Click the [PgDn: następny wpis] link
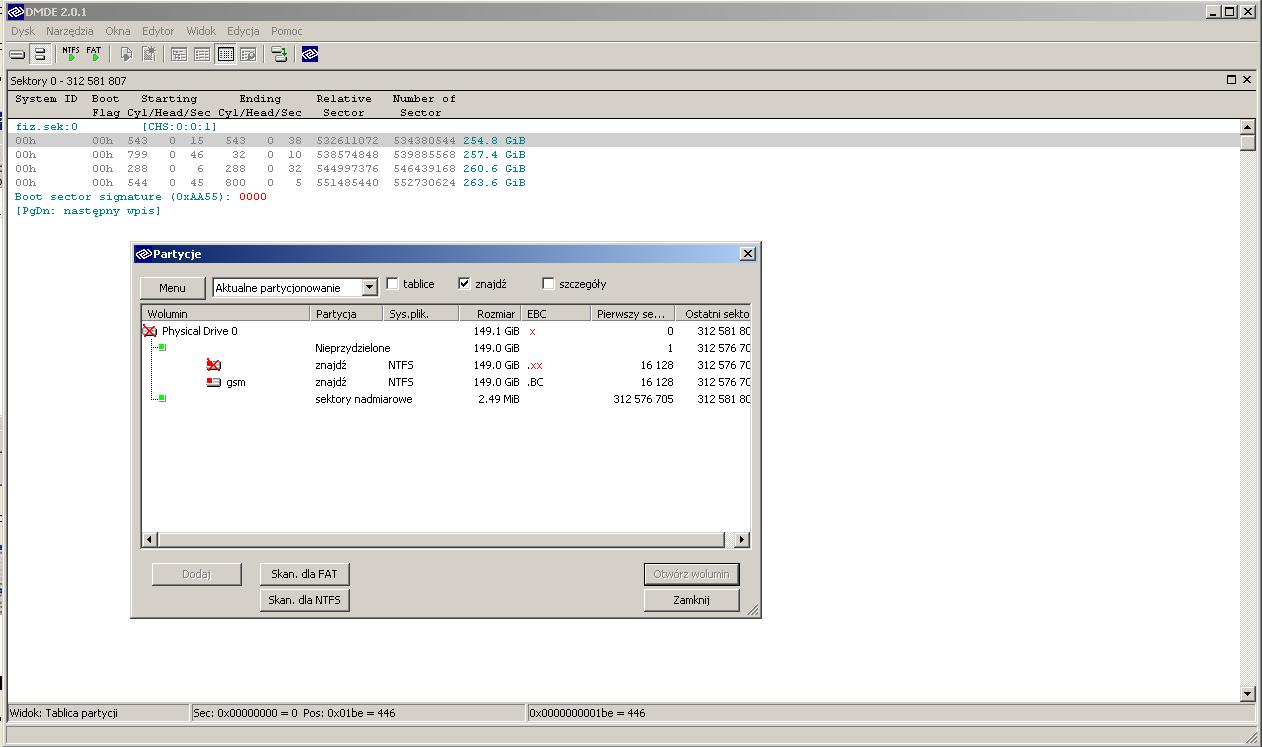 click(88, 211)
